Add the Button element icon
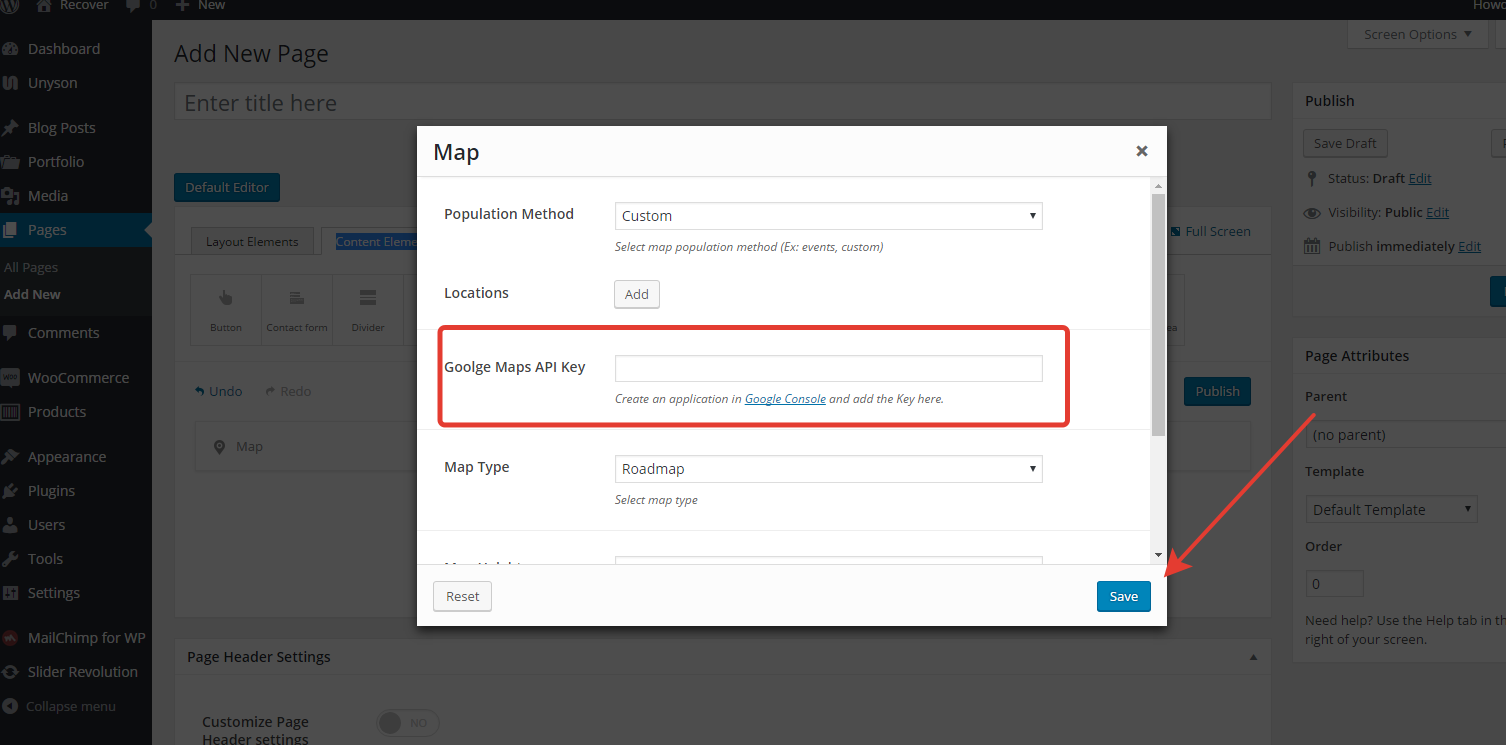Image resolution: width=1506 pixels, height=745 pixels. point(226,298)
